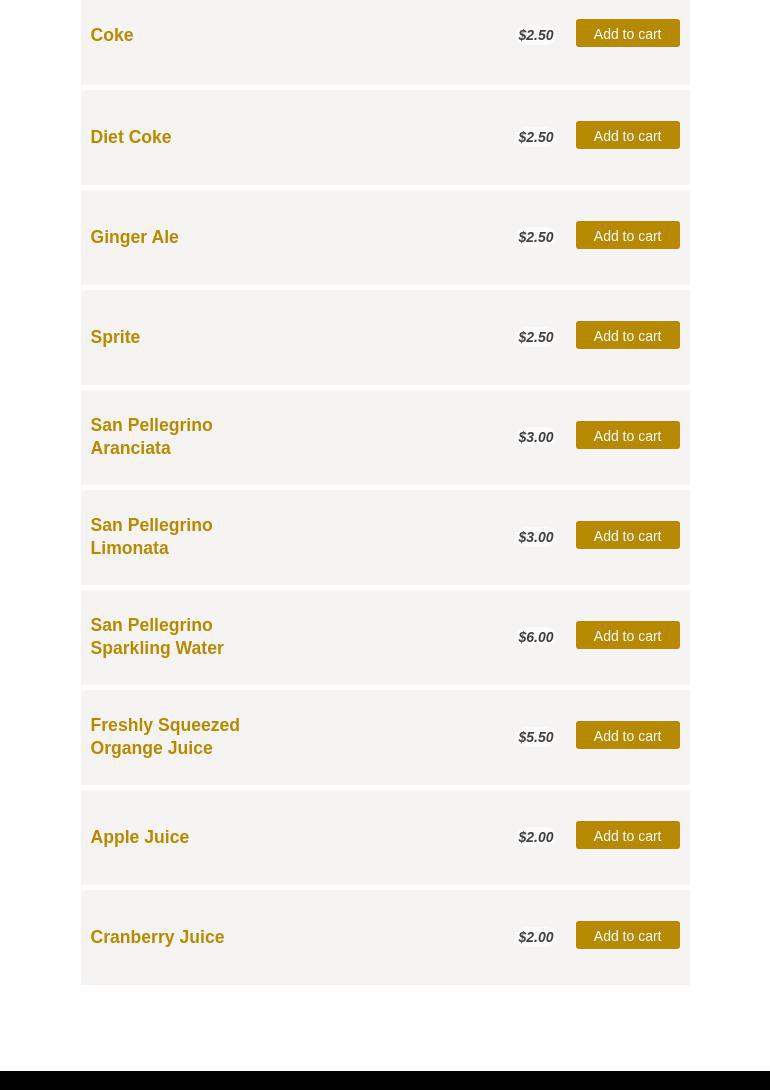770x1090 pixels.
Task: Open the Diet Coke item title
Action: click(131, 137)
